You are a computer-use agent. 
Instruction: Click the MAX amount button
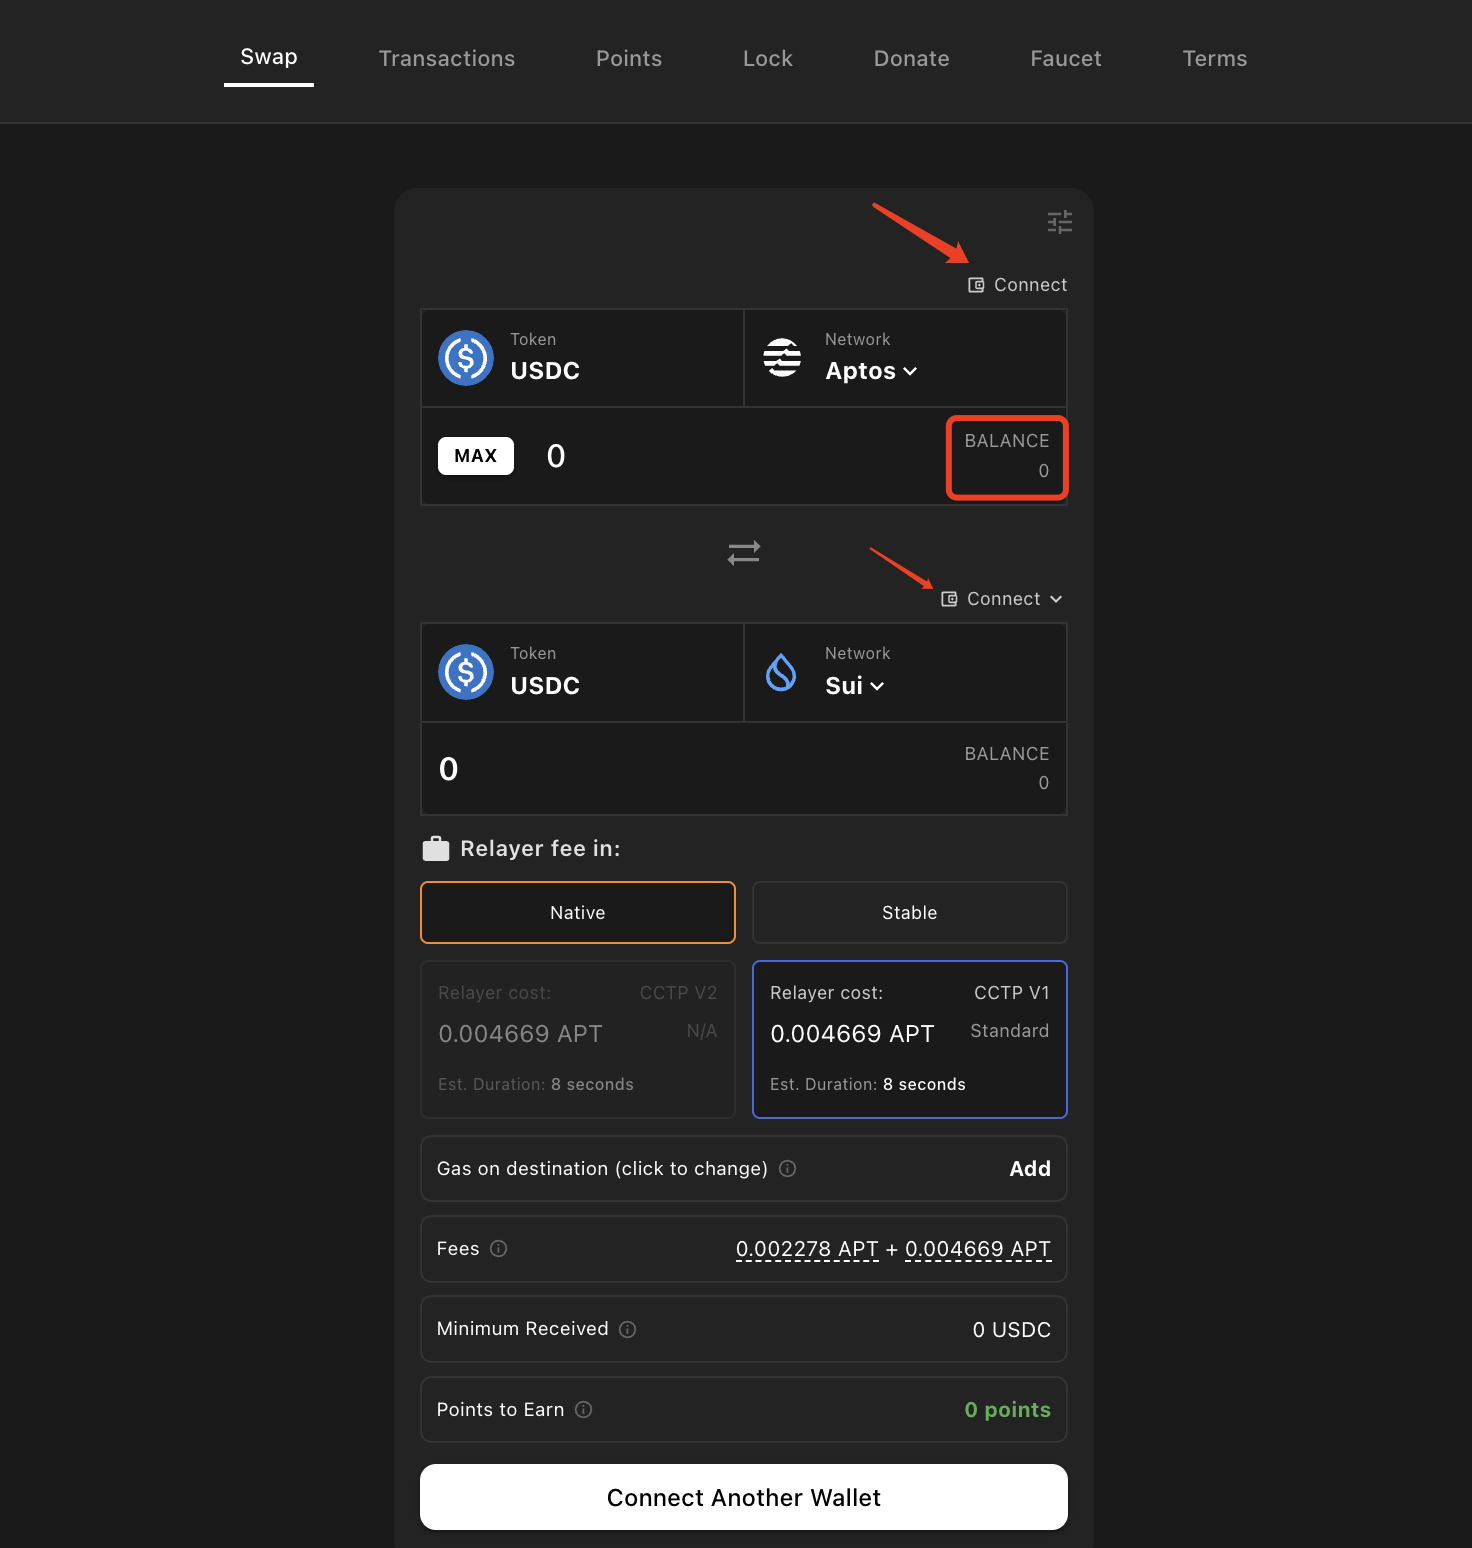point(476,456)
